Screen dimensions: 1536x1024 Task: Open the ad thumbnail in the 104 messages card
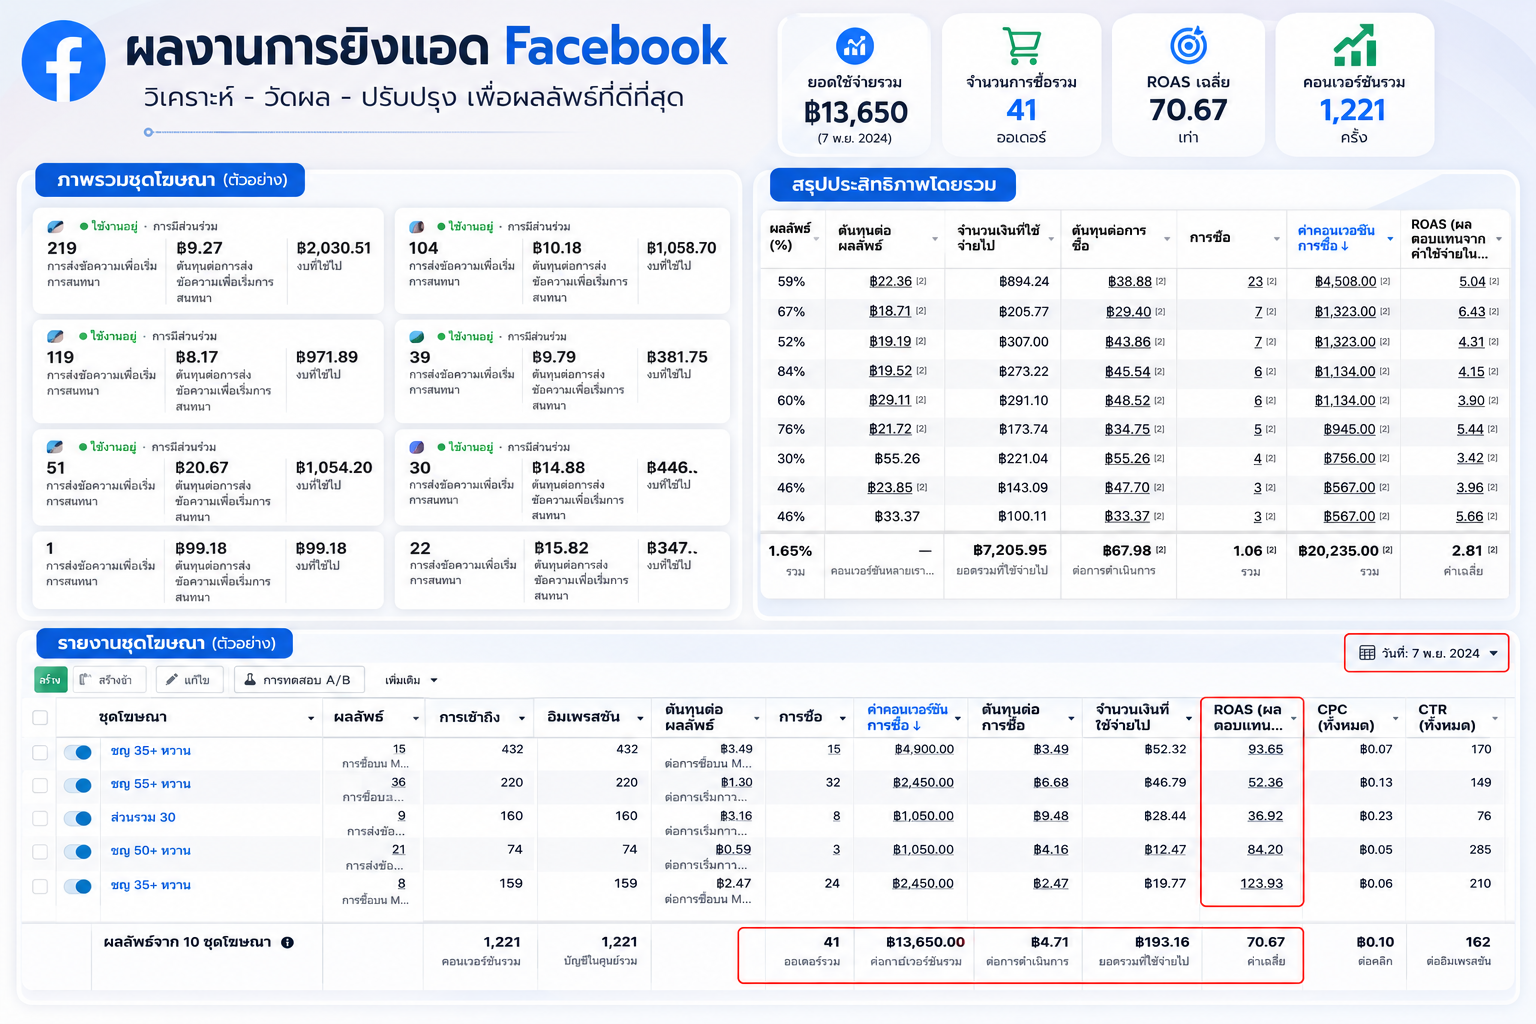point(417,227)
